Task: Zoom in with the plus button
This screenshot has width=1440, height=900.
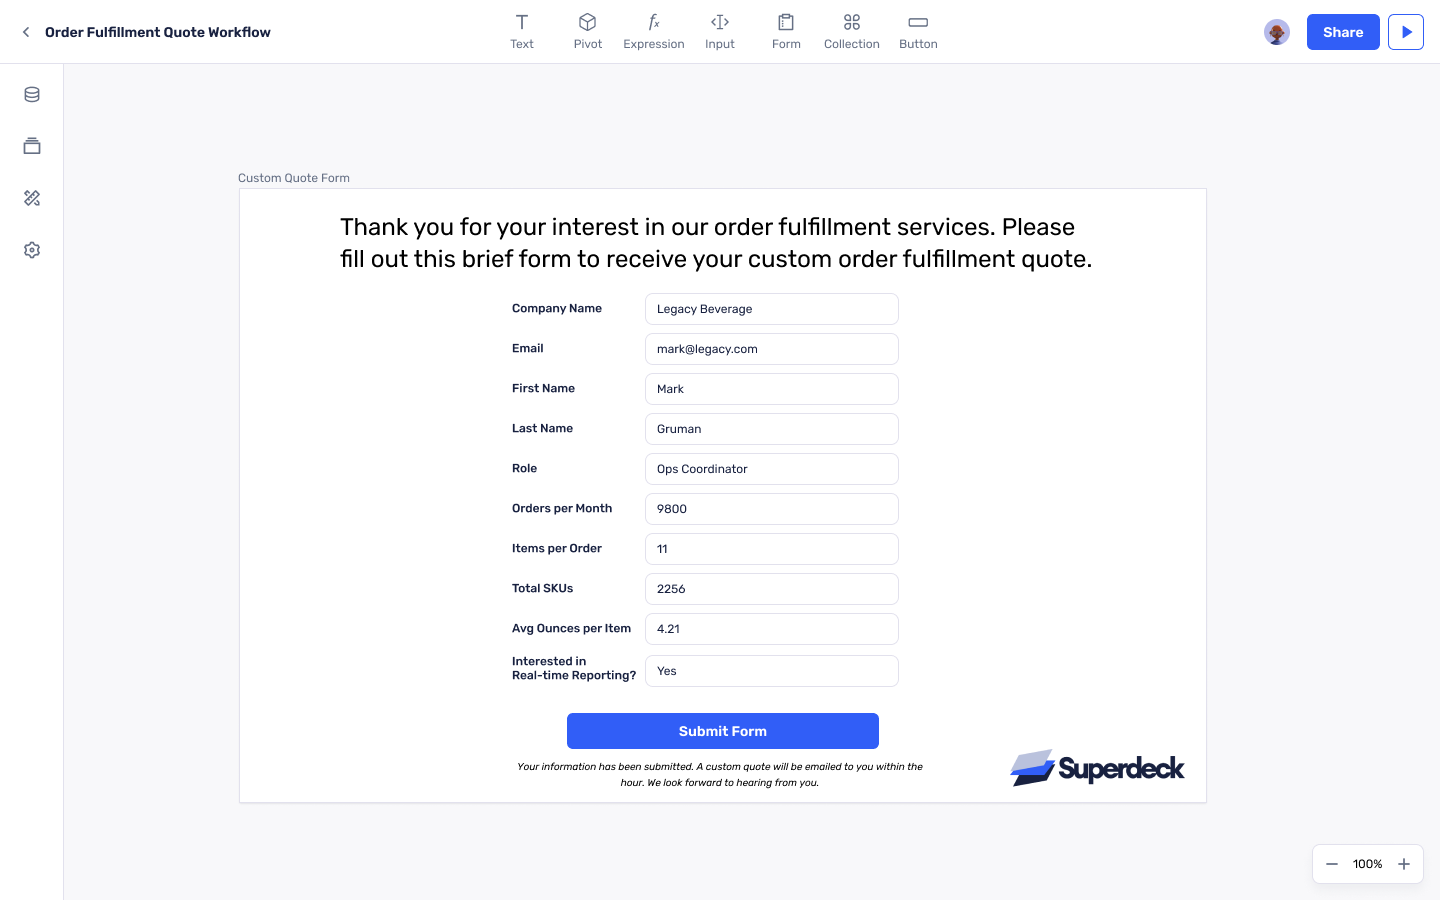Action: point(1404,864)
